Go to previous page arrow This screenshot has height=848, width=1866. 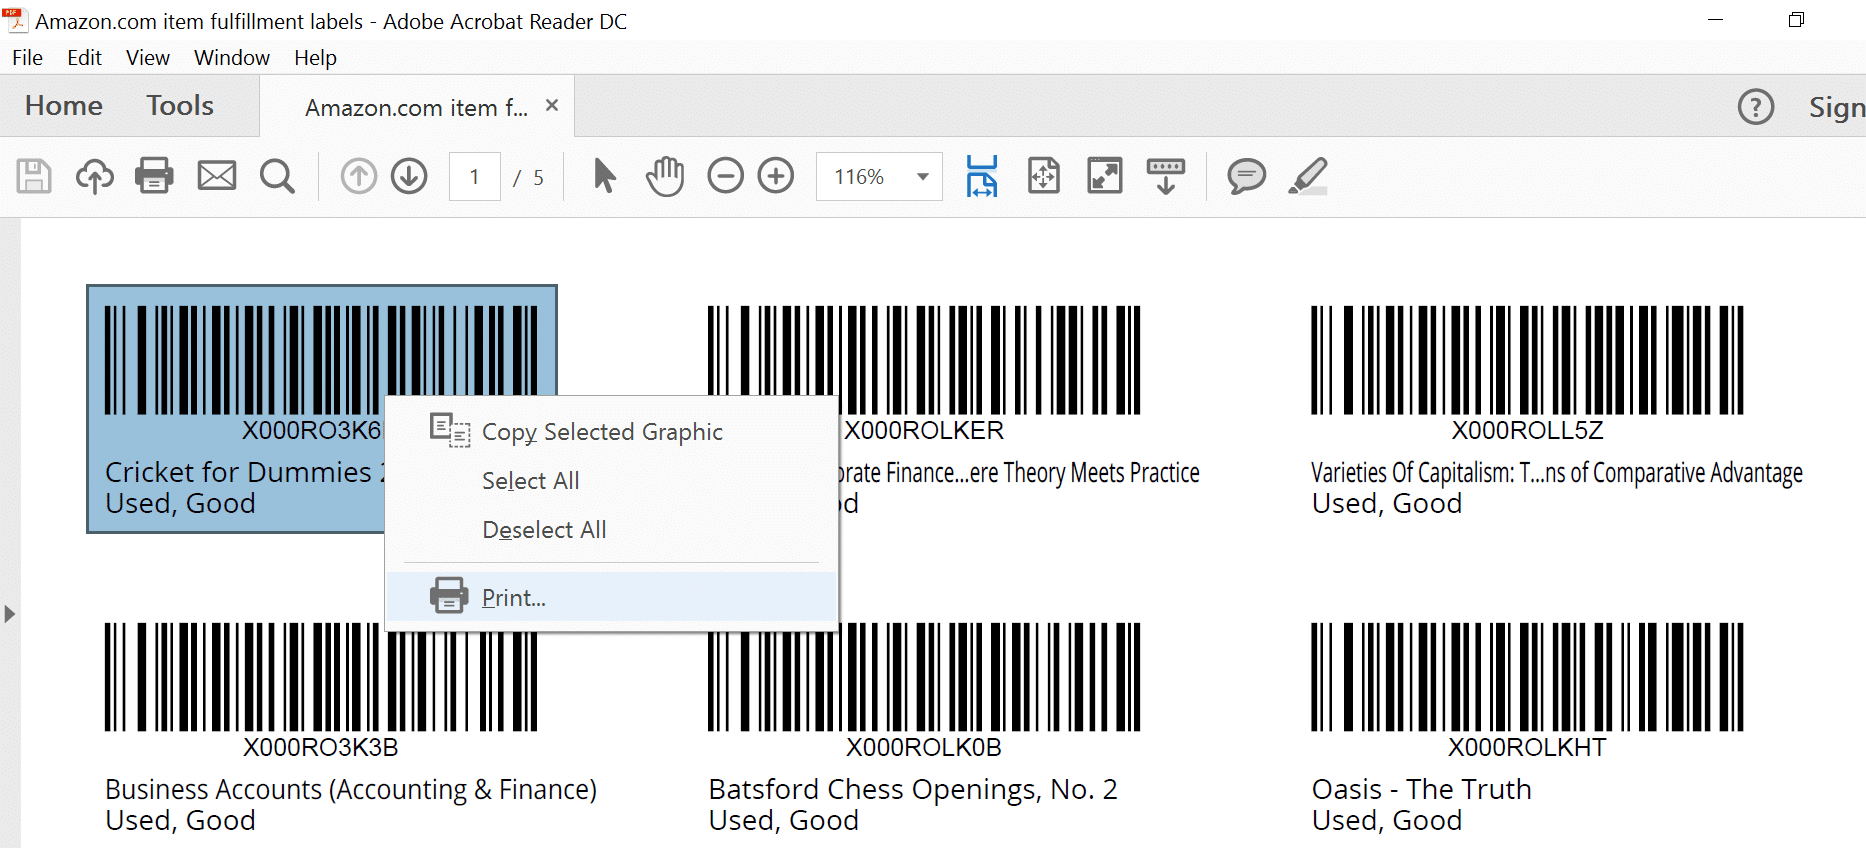(x=358, y=176)
